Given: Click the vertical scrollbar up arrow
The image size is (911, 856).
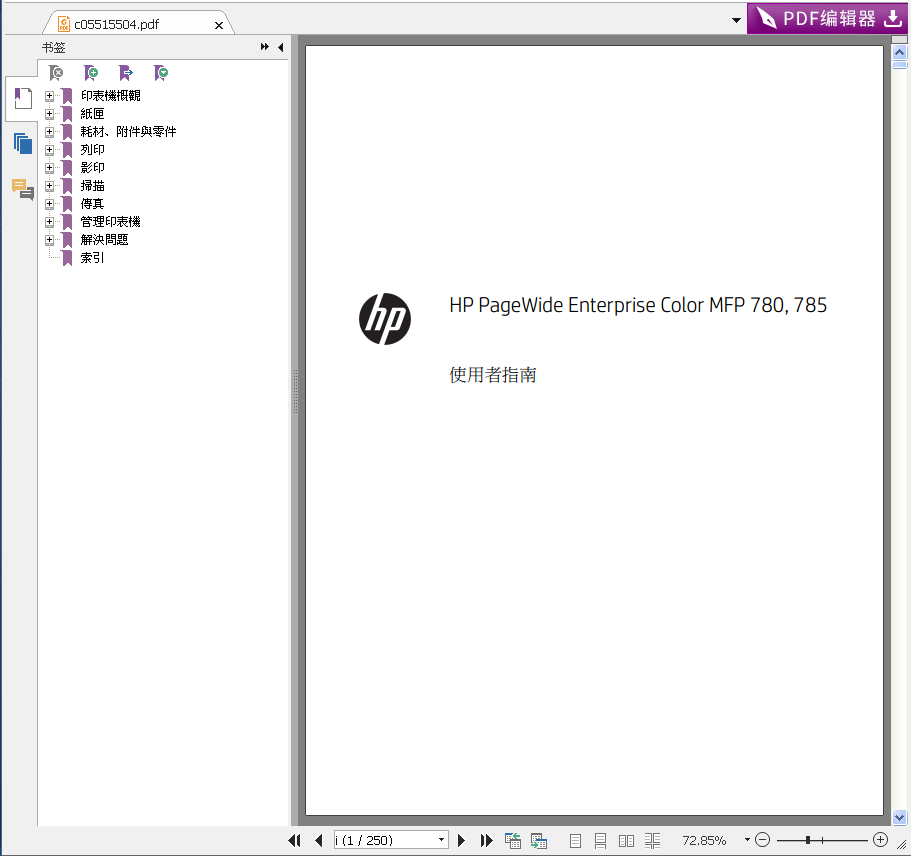Looking at the screenshot, I should (899, 53).
